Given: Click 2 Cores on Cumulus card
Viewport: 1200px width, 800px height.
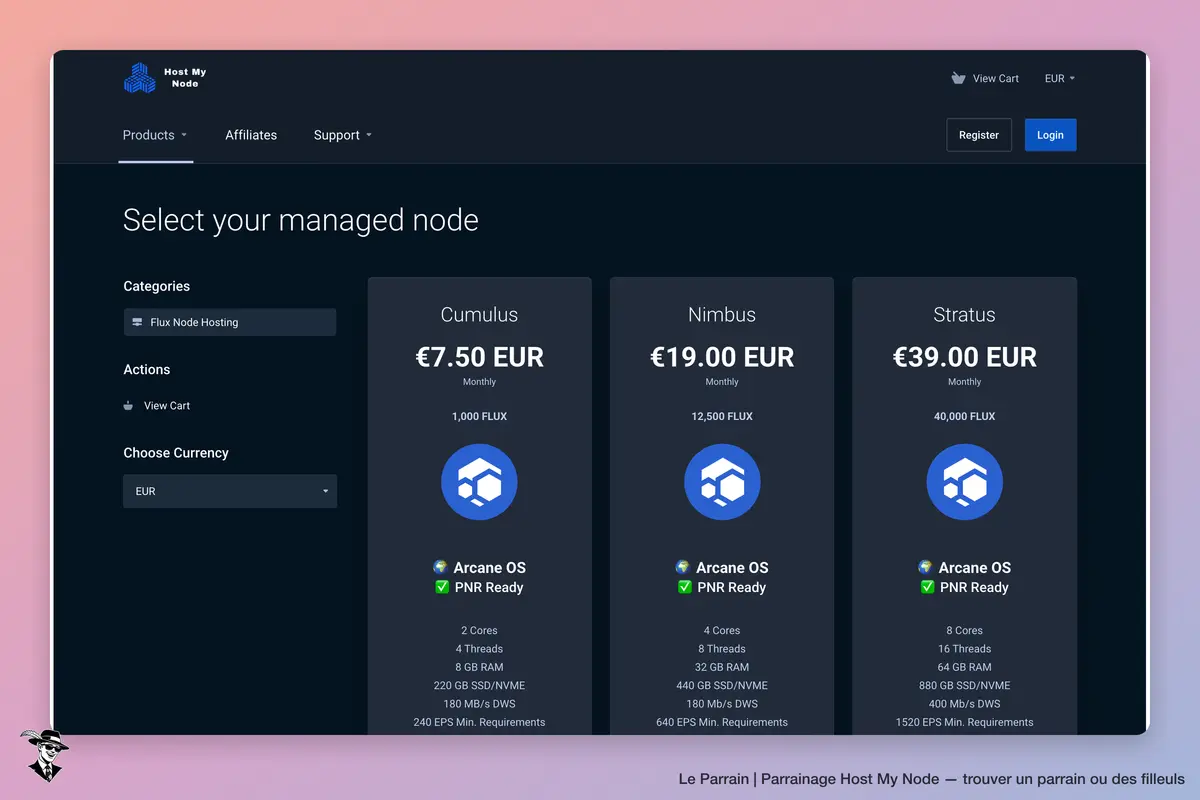Looking at the screenshot, I should [x=479, y=631].
